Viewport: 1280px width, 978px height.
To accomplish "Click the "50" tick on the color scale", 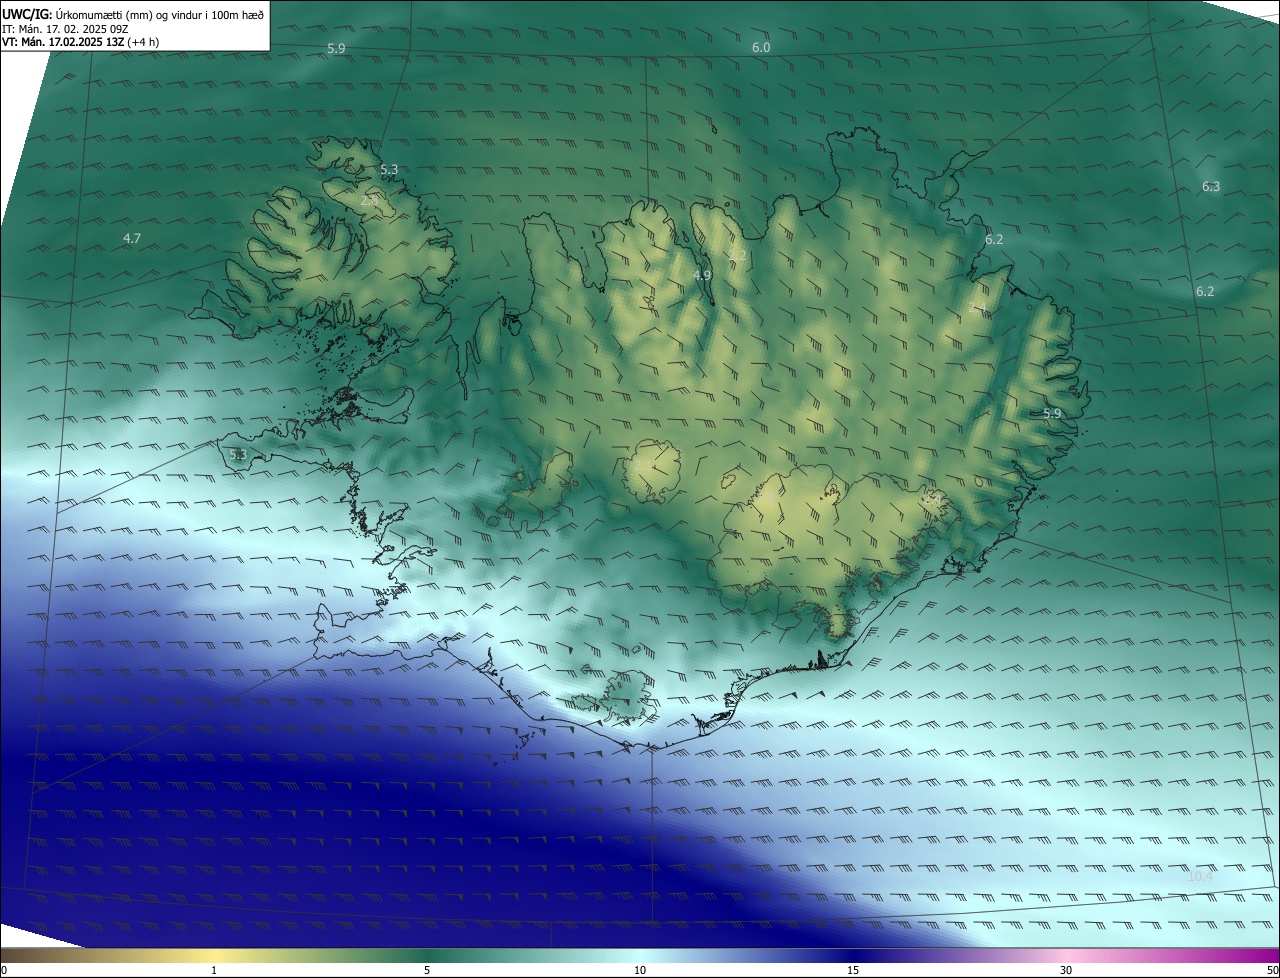I will click(1272, 970).
